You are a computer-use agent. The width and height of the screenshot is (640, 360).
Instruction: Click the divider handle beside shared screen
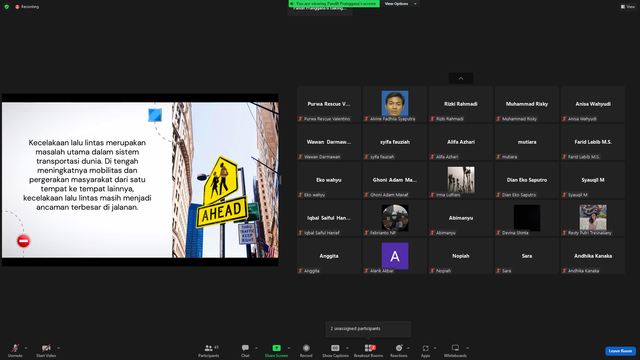pos(280,180)
